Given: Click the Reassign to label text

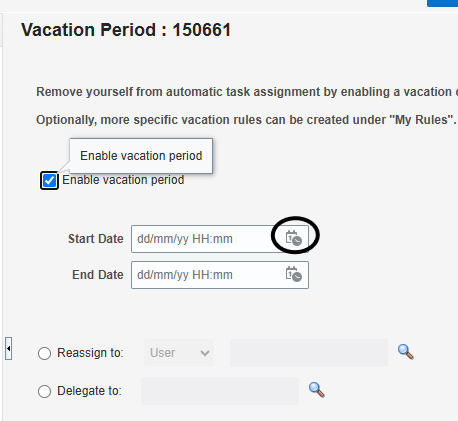Looking at the screenshot, I should pos(90,353).
